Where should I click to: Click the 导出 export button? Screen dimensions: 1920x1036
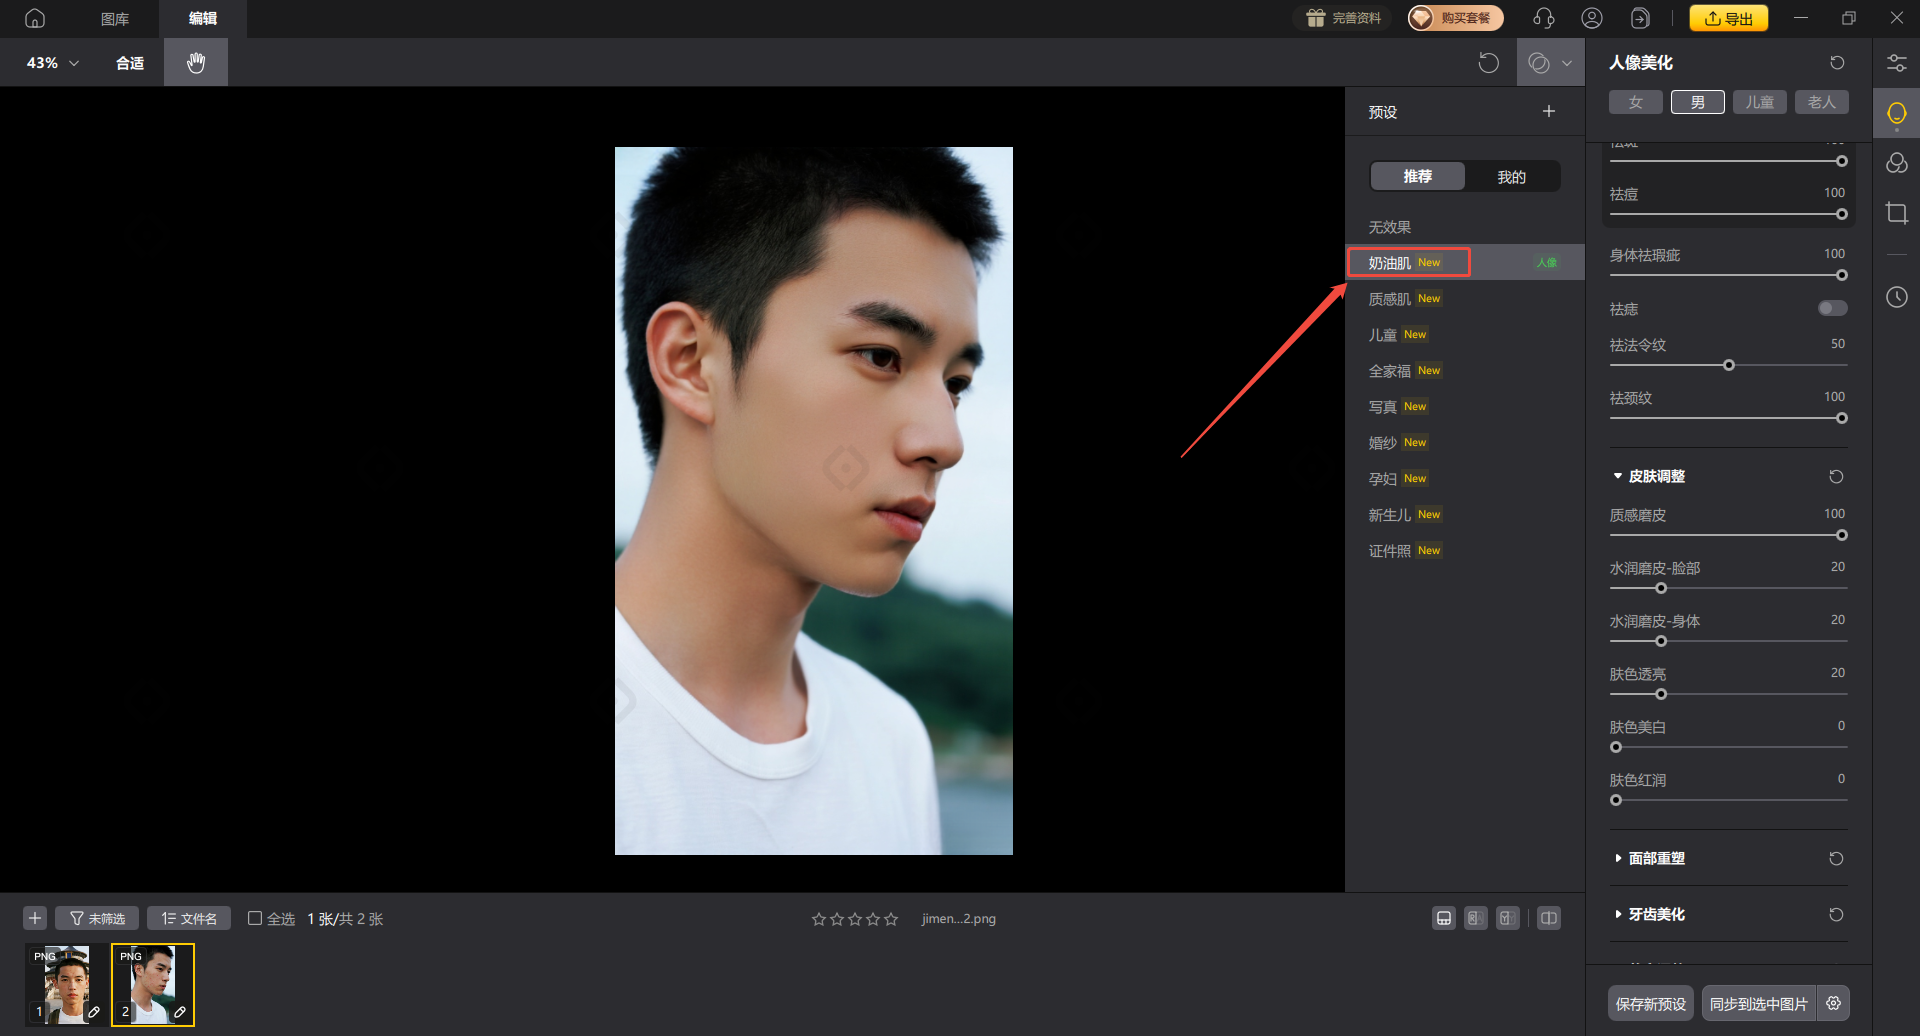pyautogui.click(x=1728, y=19)
